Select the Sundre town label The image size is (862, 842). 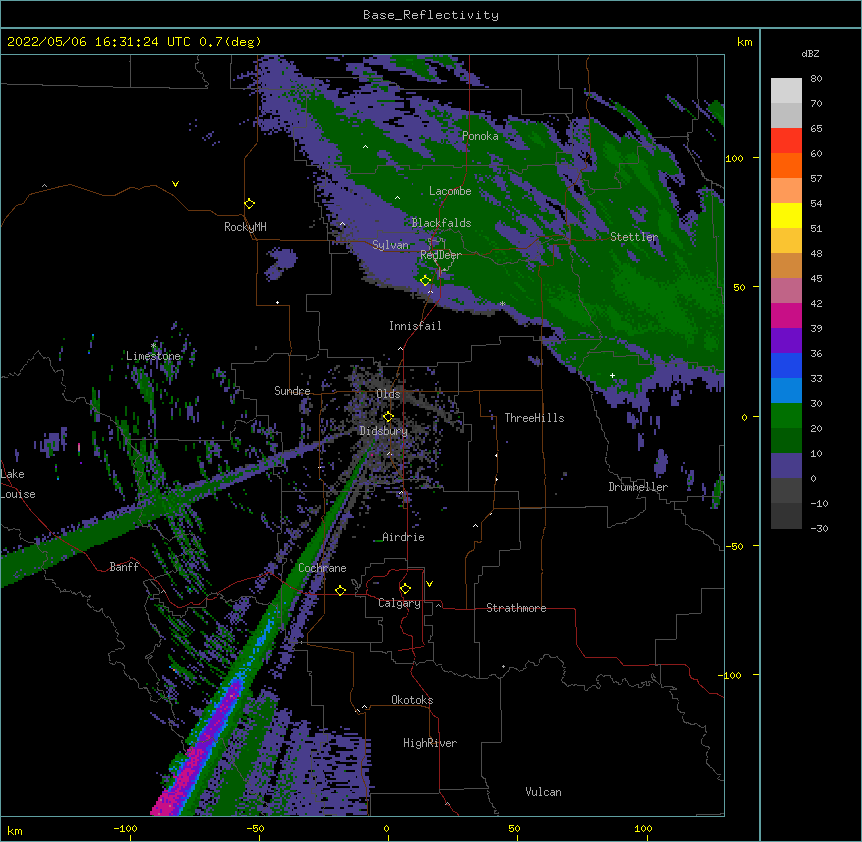(x=292, y=391)
